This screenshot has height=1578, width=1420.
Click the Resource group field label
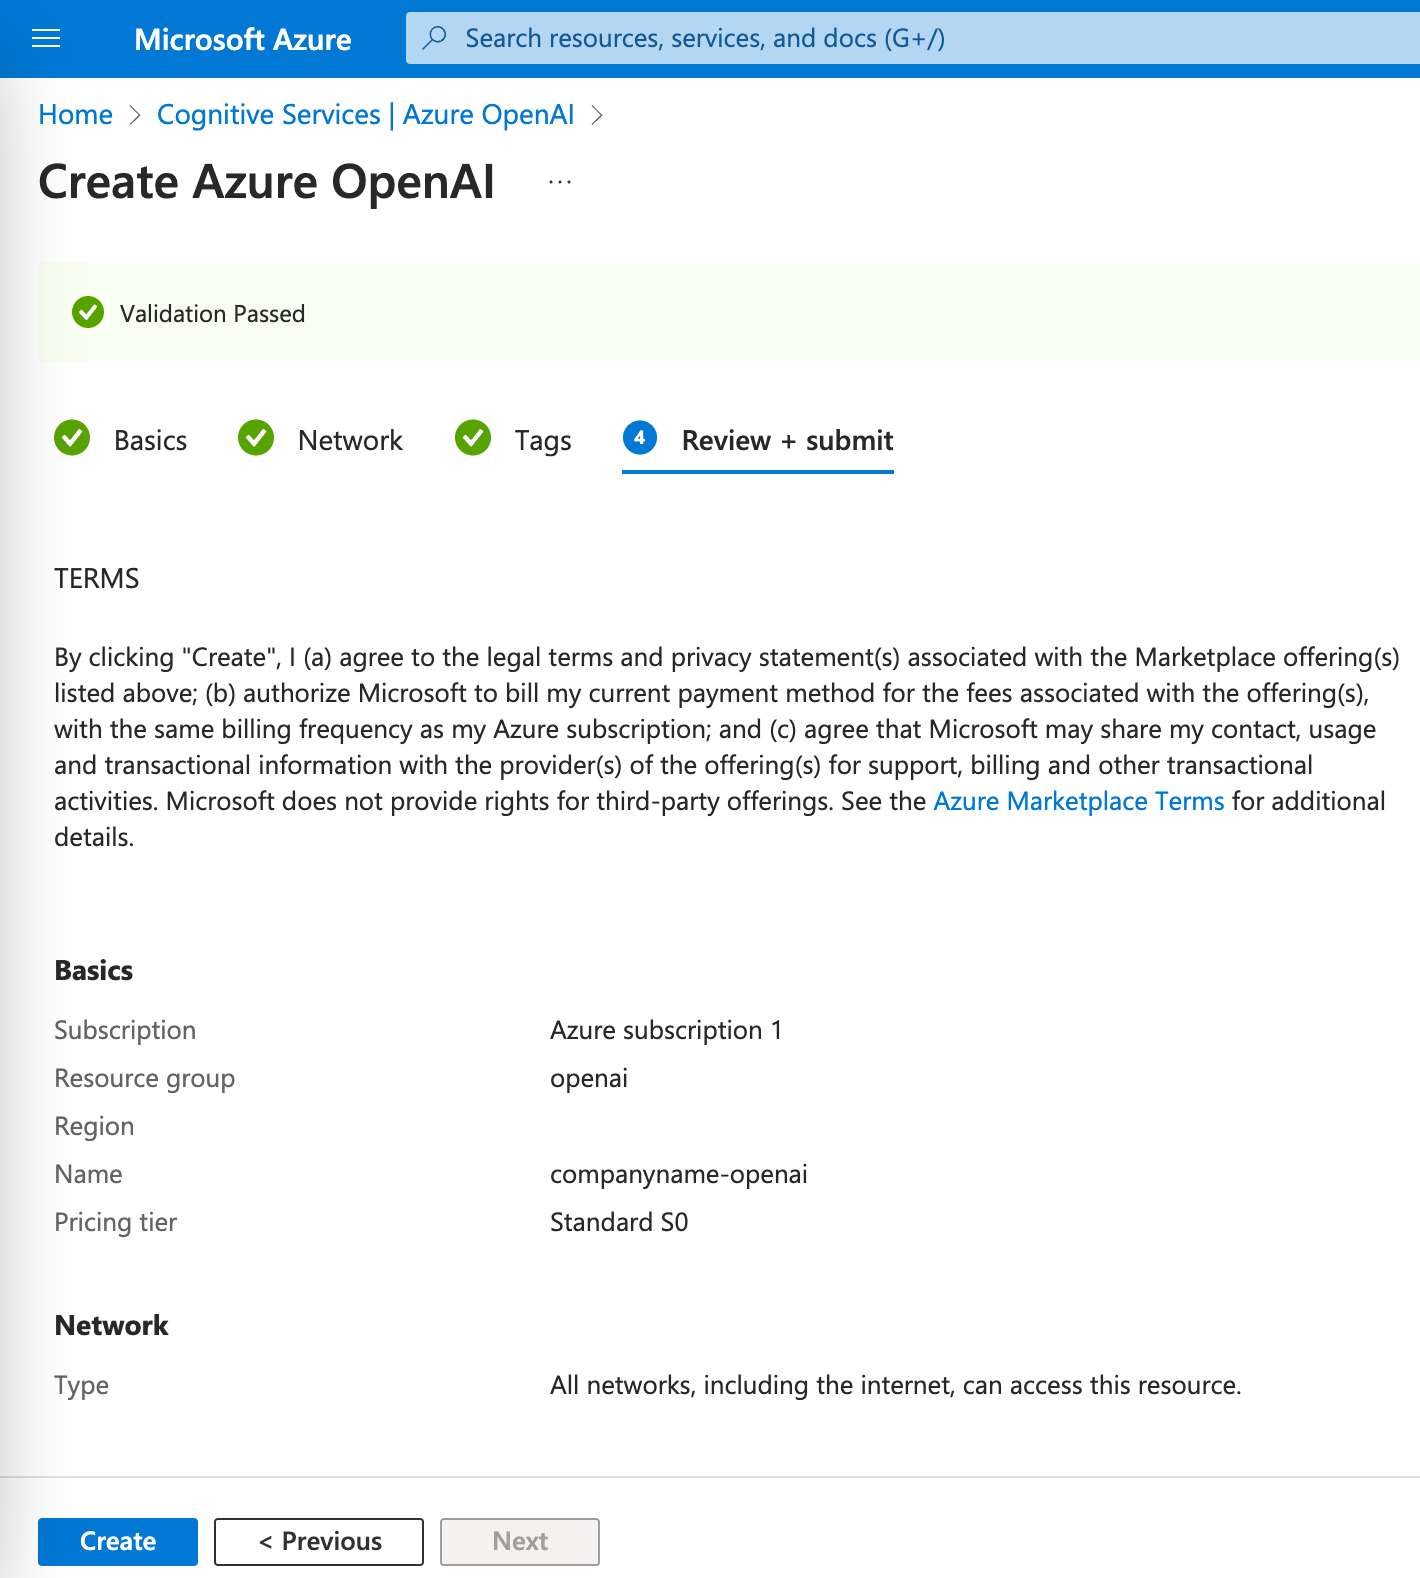[145, 1078]
